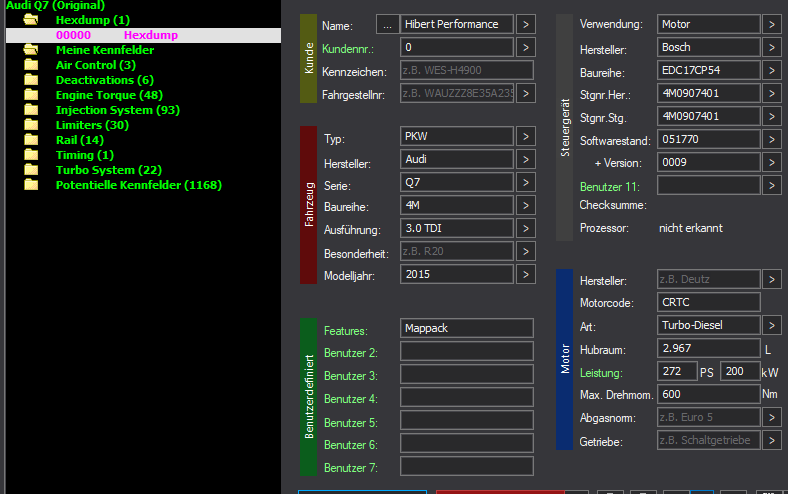This screenshot has height=494, width=788.
Task: Click the Timing folder icon
Action: 31,155
